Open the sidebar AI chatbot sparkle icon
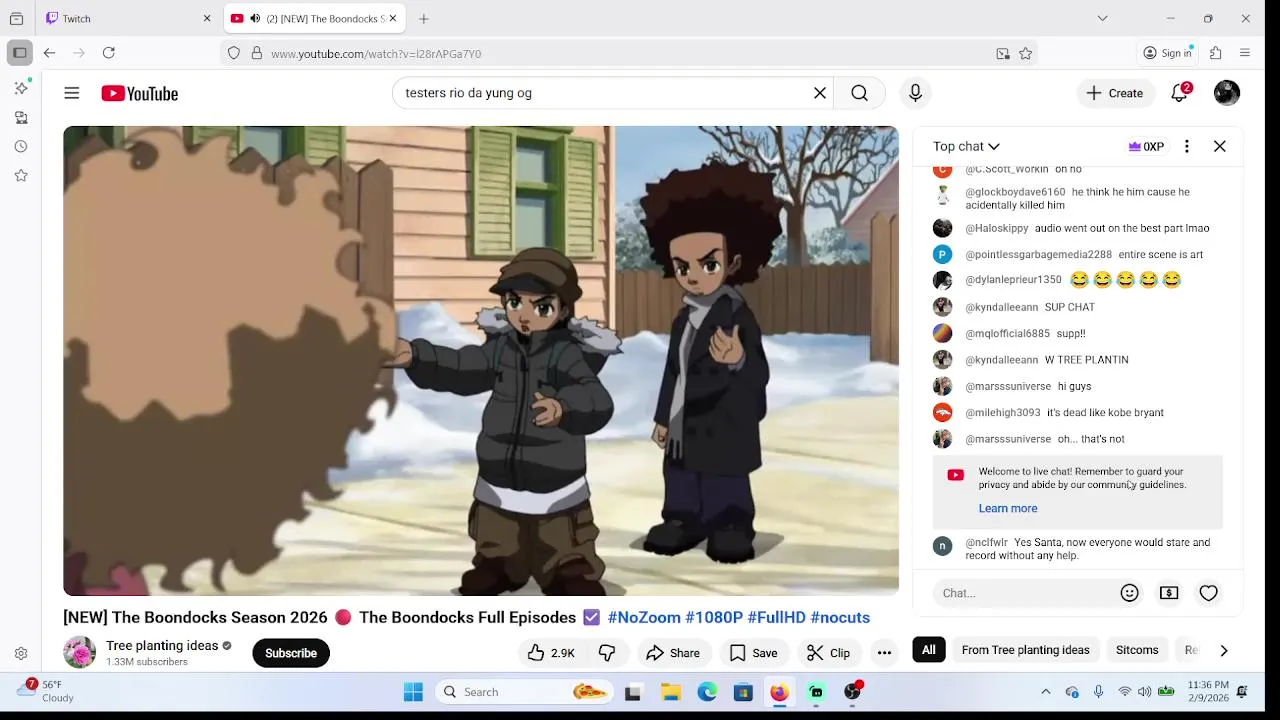 click(21, 88)
